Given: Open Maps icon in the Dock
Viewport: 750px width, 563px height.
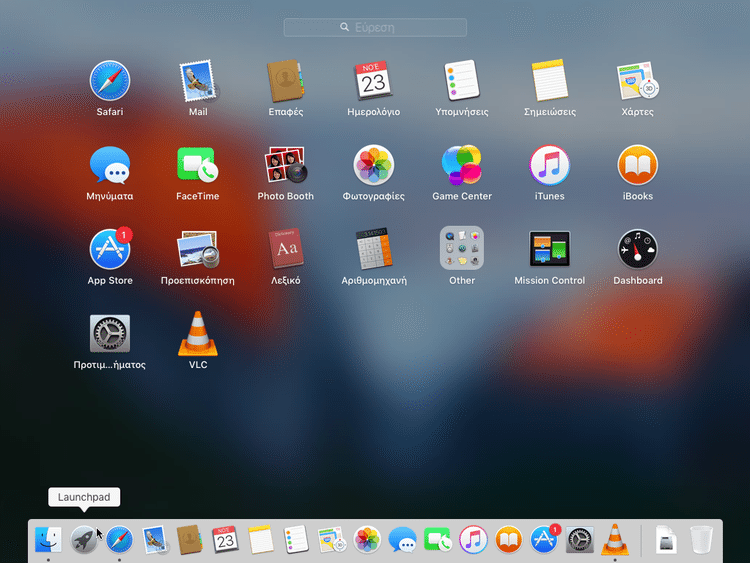Looking at the screenshot, I should [331, 539].
